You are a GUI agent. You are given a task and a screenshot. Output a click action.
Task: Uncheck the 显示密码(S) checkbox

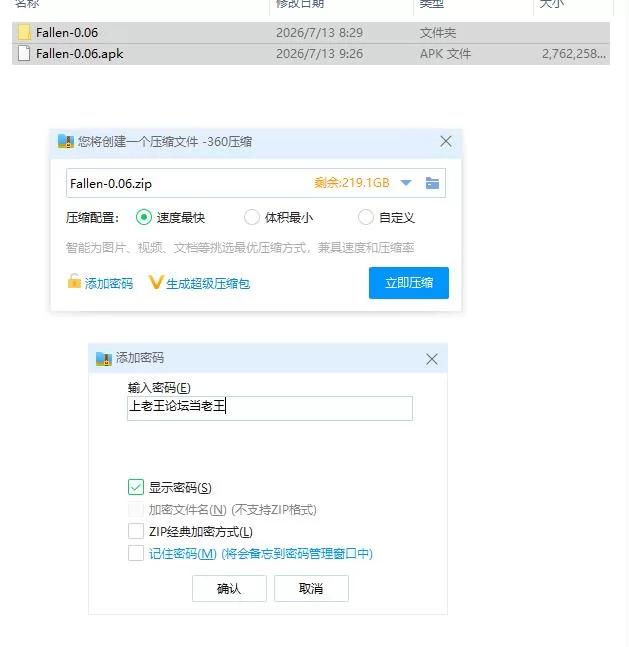point(136,487)
